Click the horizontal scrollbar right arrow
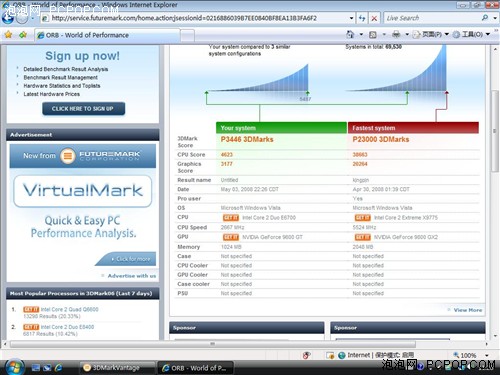Viewport: 500px width, 375px height. coord(487,344)
